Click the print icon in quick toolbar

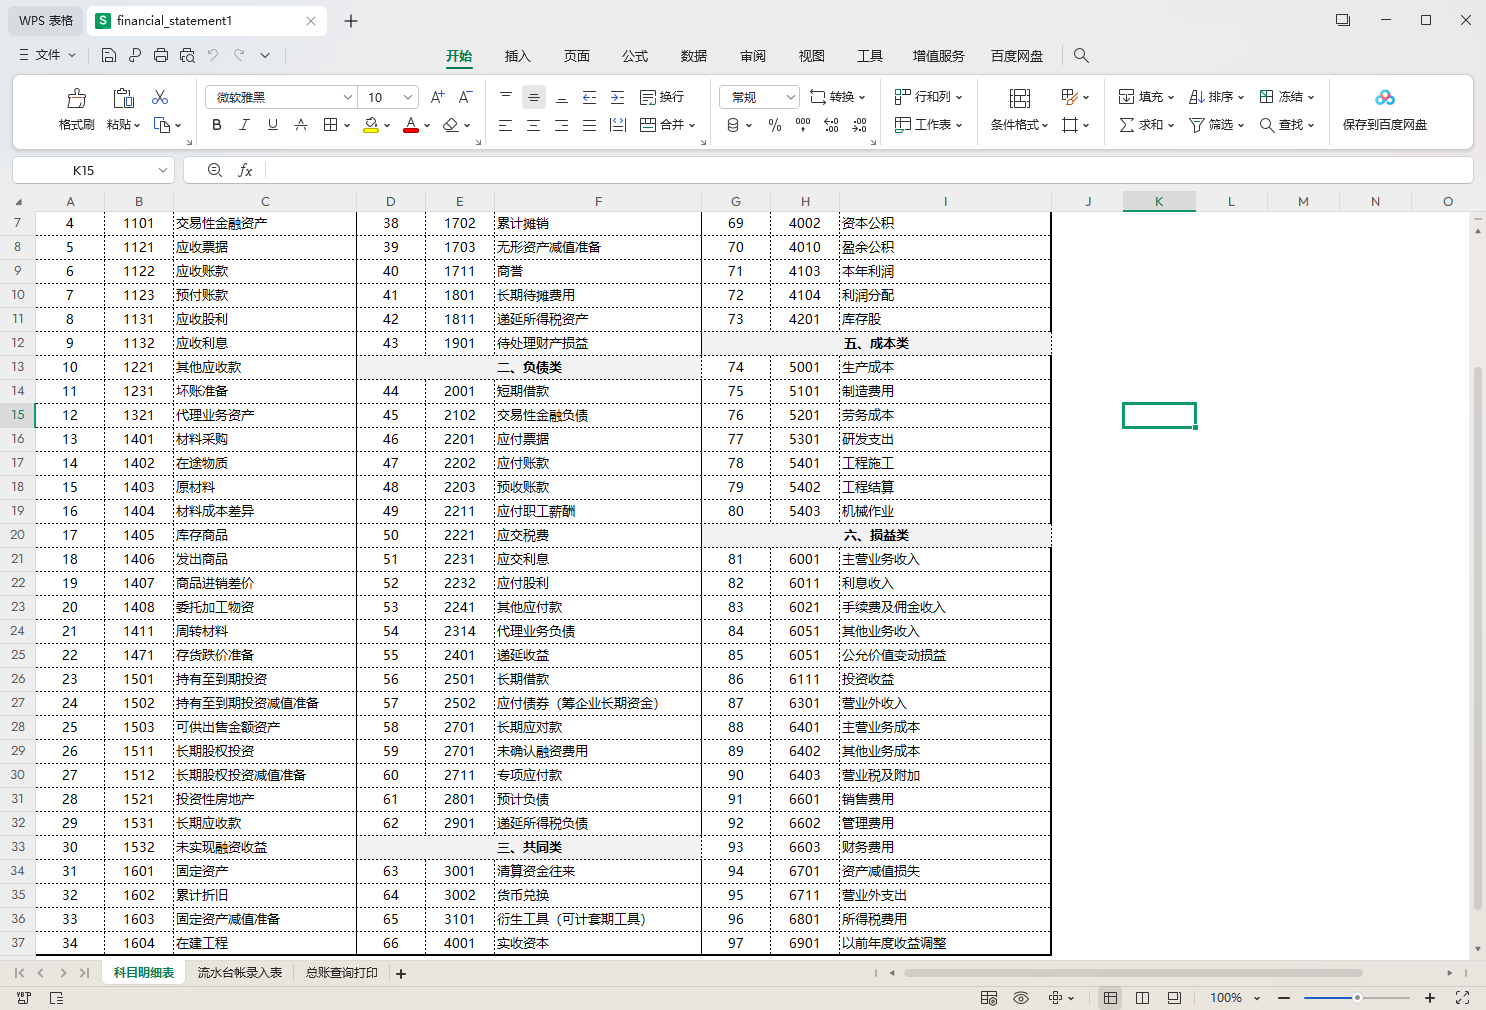coord(161,55)
